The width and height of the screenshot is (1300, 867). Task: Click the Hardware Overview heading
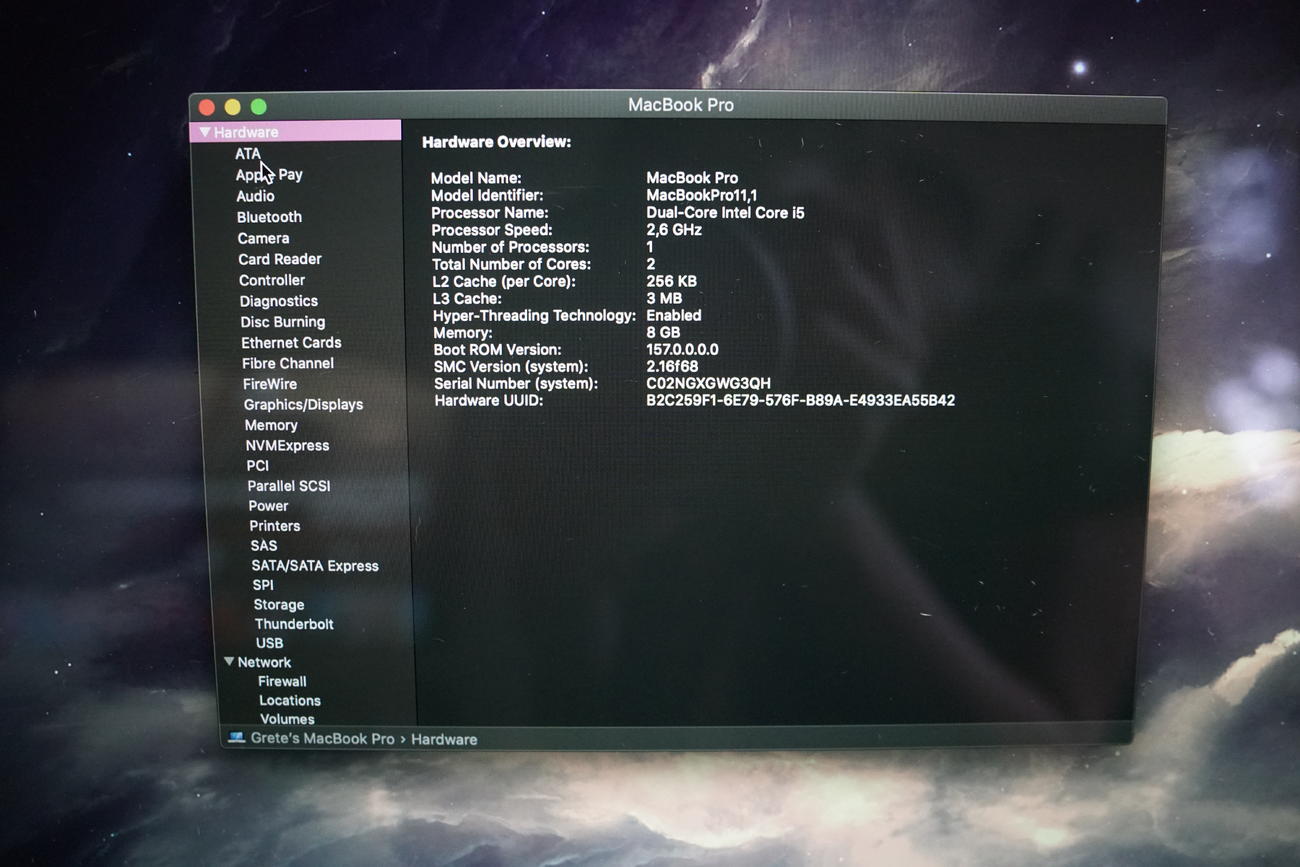(x=496, y=142)
